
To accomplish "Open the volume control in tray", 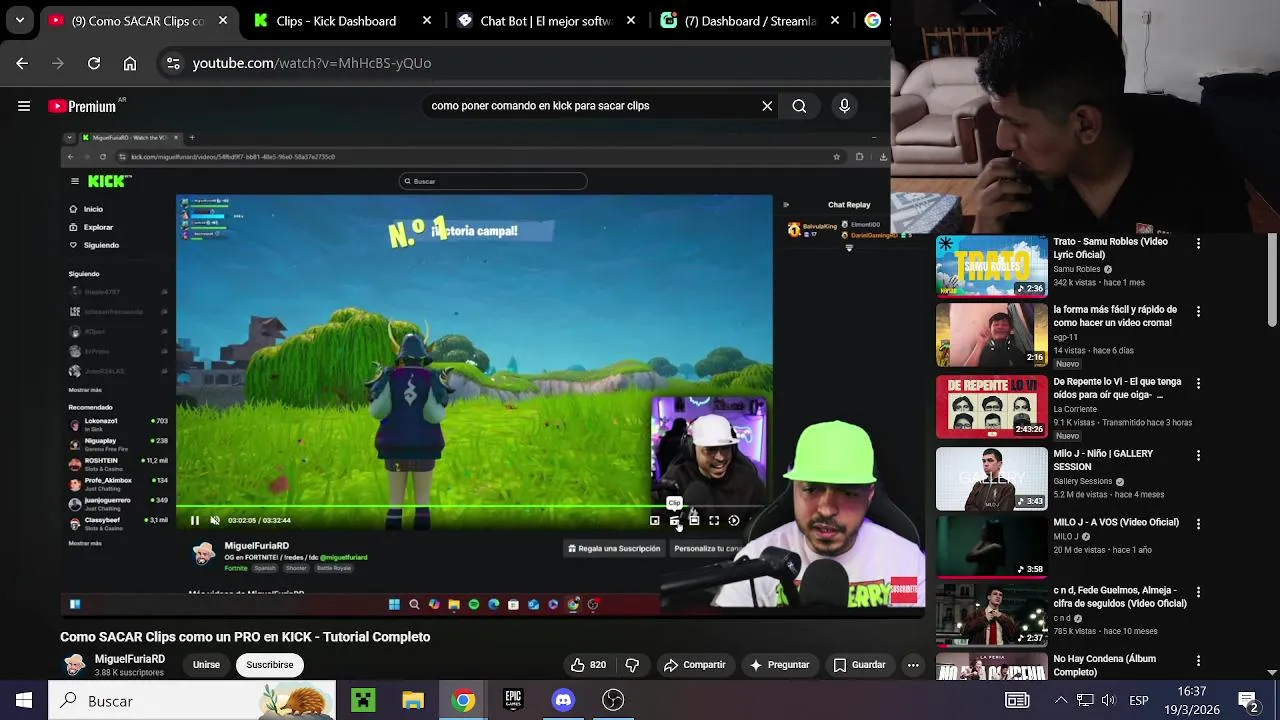I will point(1108,701).
